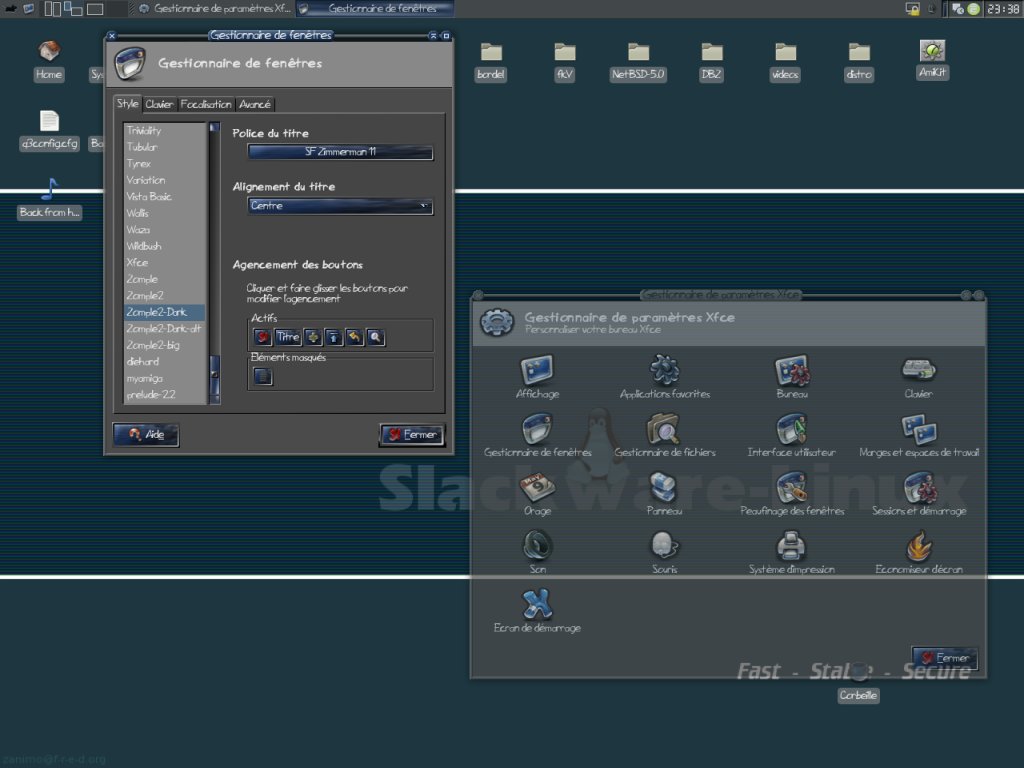Select the Zomple2-Dark-alt theme
Image resolution: width=1024 pixels, height=768 pixels.
(165, 328)
